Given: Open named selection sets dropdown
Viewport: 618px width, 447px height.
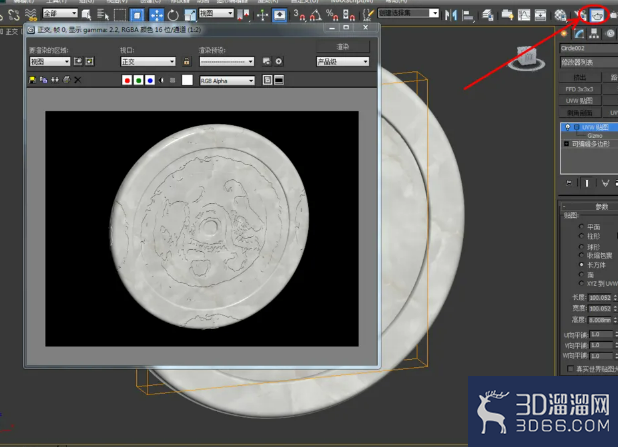Looking at the screenshot, I should click(408, 13).
